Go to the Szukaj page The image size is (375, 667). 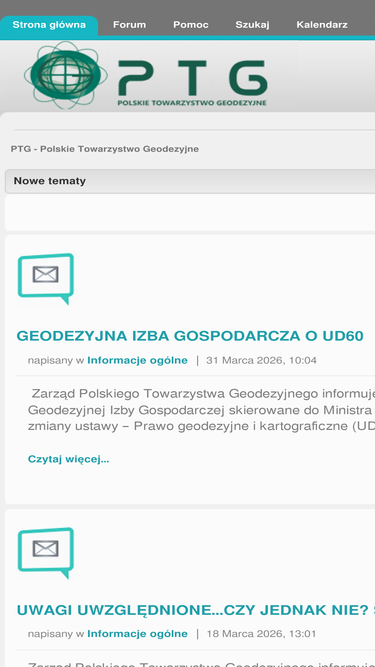pos(253,25)
